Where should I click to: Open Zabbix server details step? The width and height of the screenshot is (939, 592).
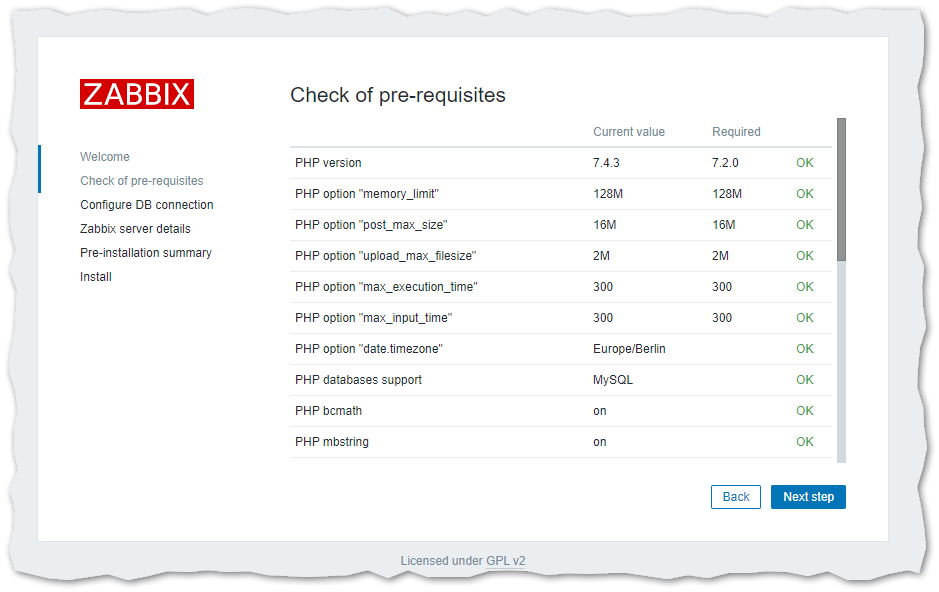click(x=135, y=229)
